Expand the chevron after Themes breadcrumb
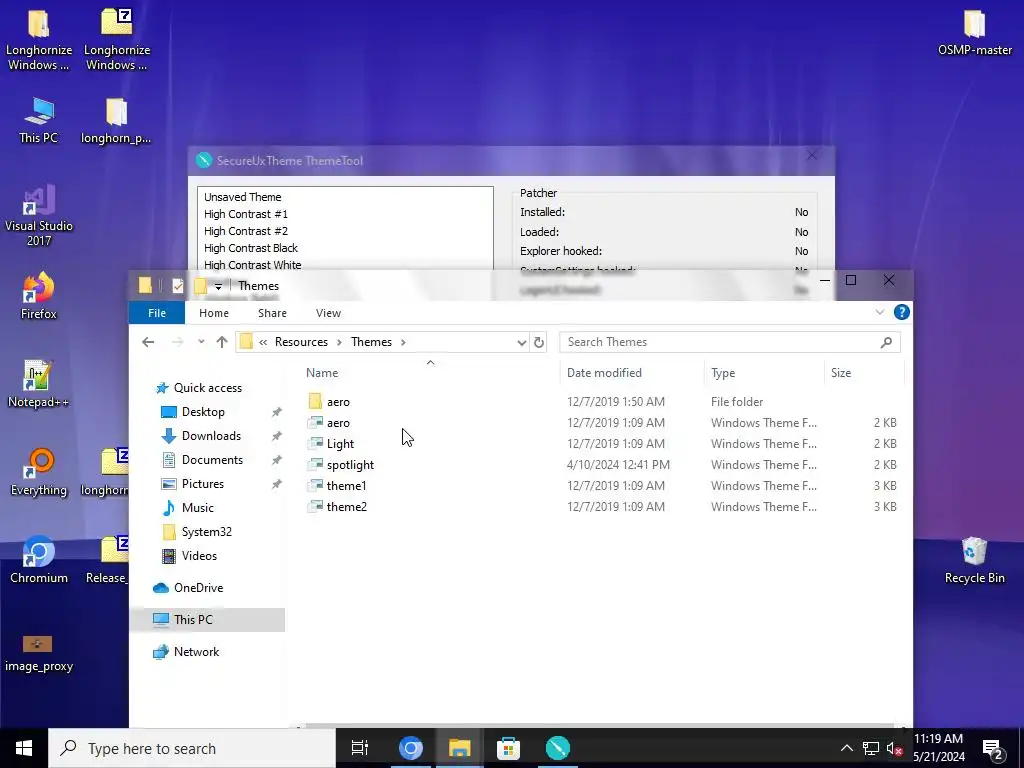The height and width of the screenshot is (768, 1024). [x=404, y=342]
